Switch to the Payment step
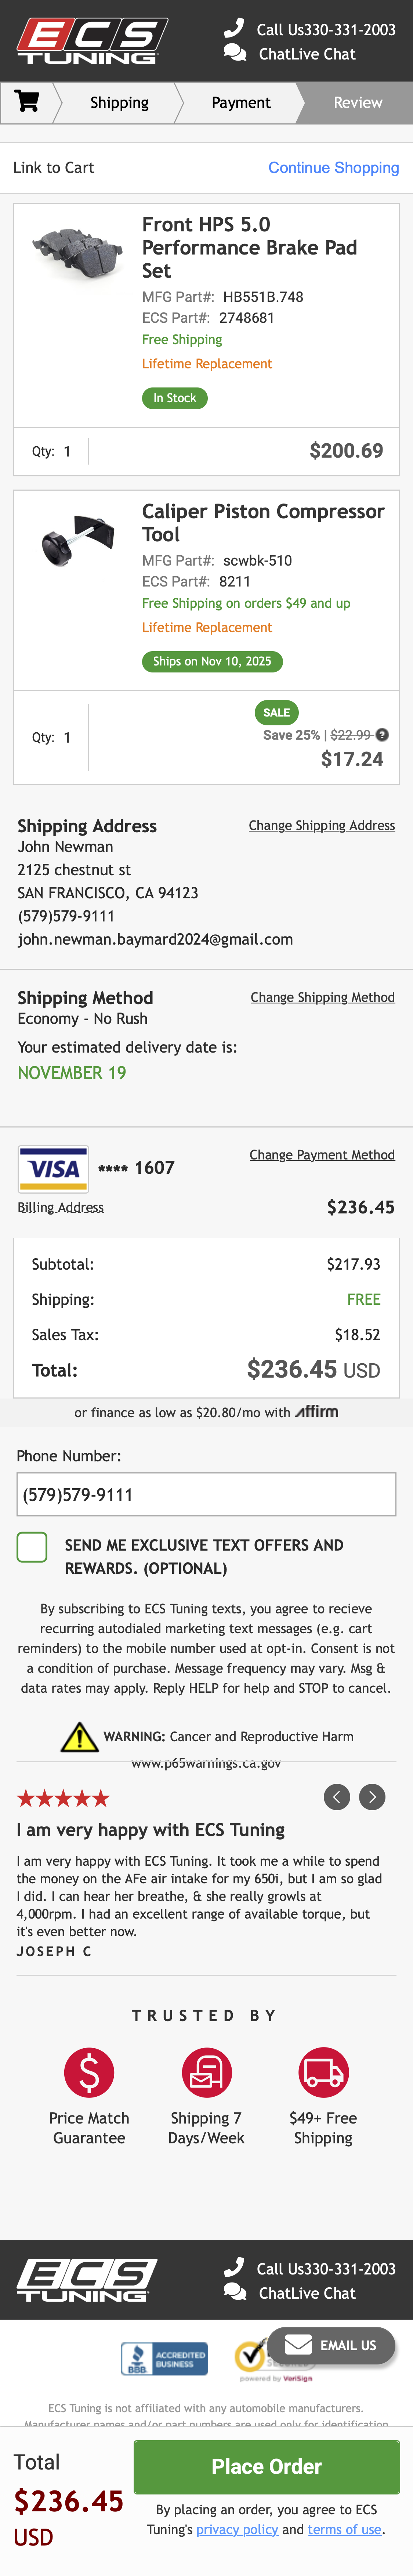Screen dimensions: 413x2576 [x=241, y=102]
